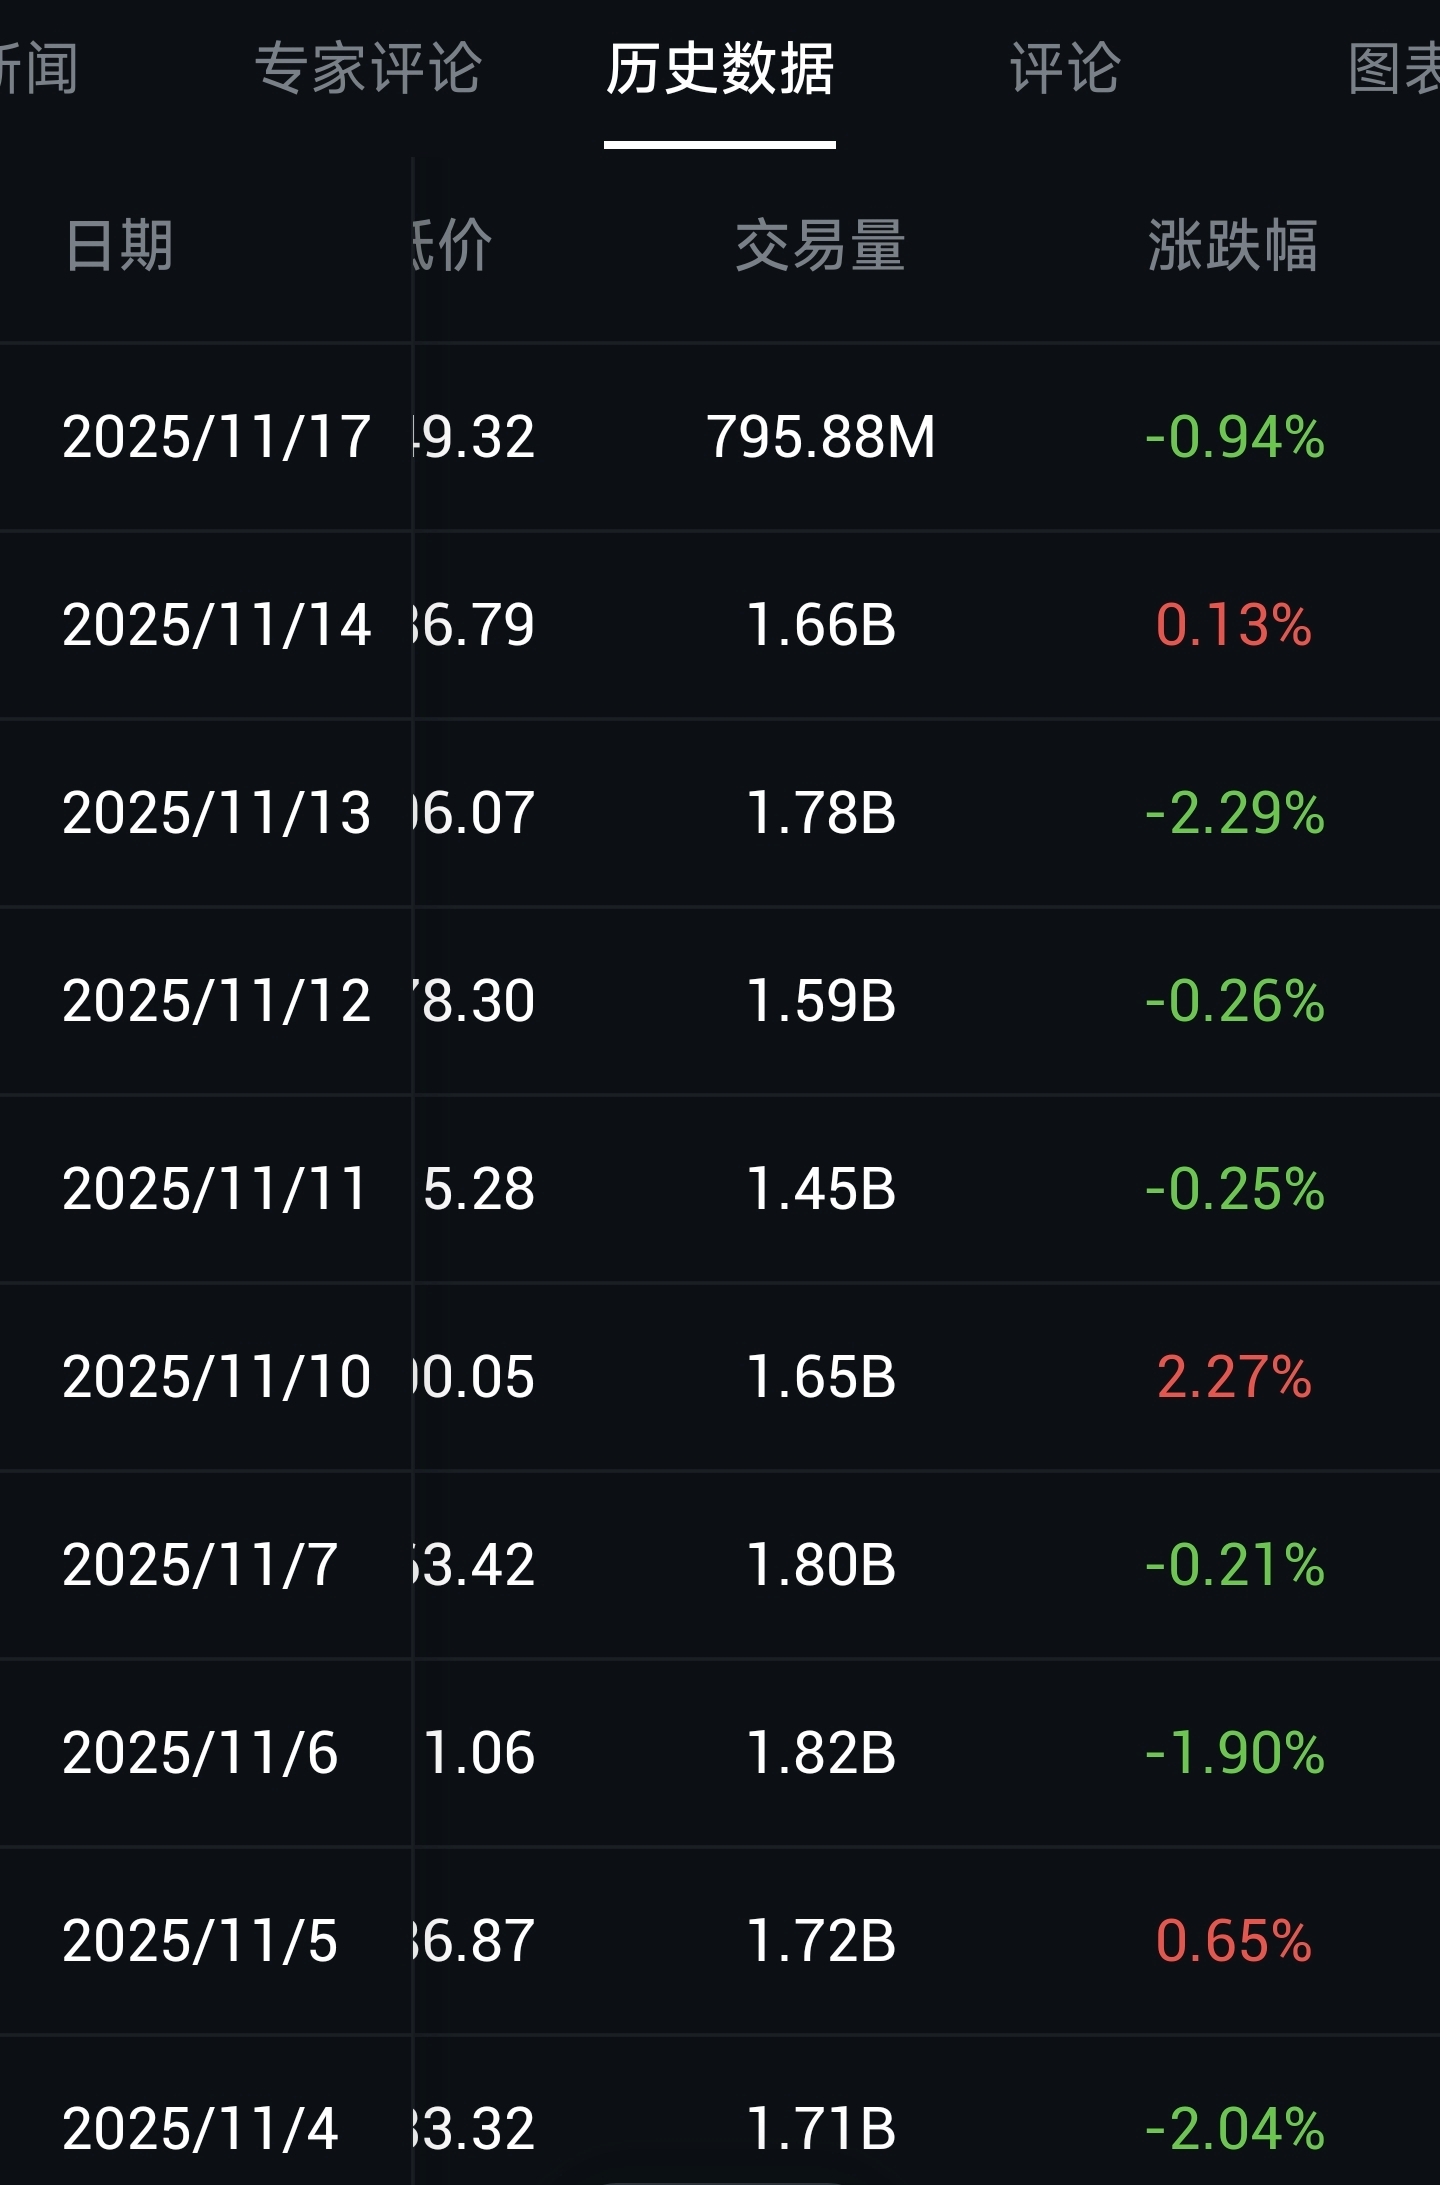Select the 2025/11/4 date row
Image resolution: width=1440 pixels, height=2185 pixels.
point(200,2129)
